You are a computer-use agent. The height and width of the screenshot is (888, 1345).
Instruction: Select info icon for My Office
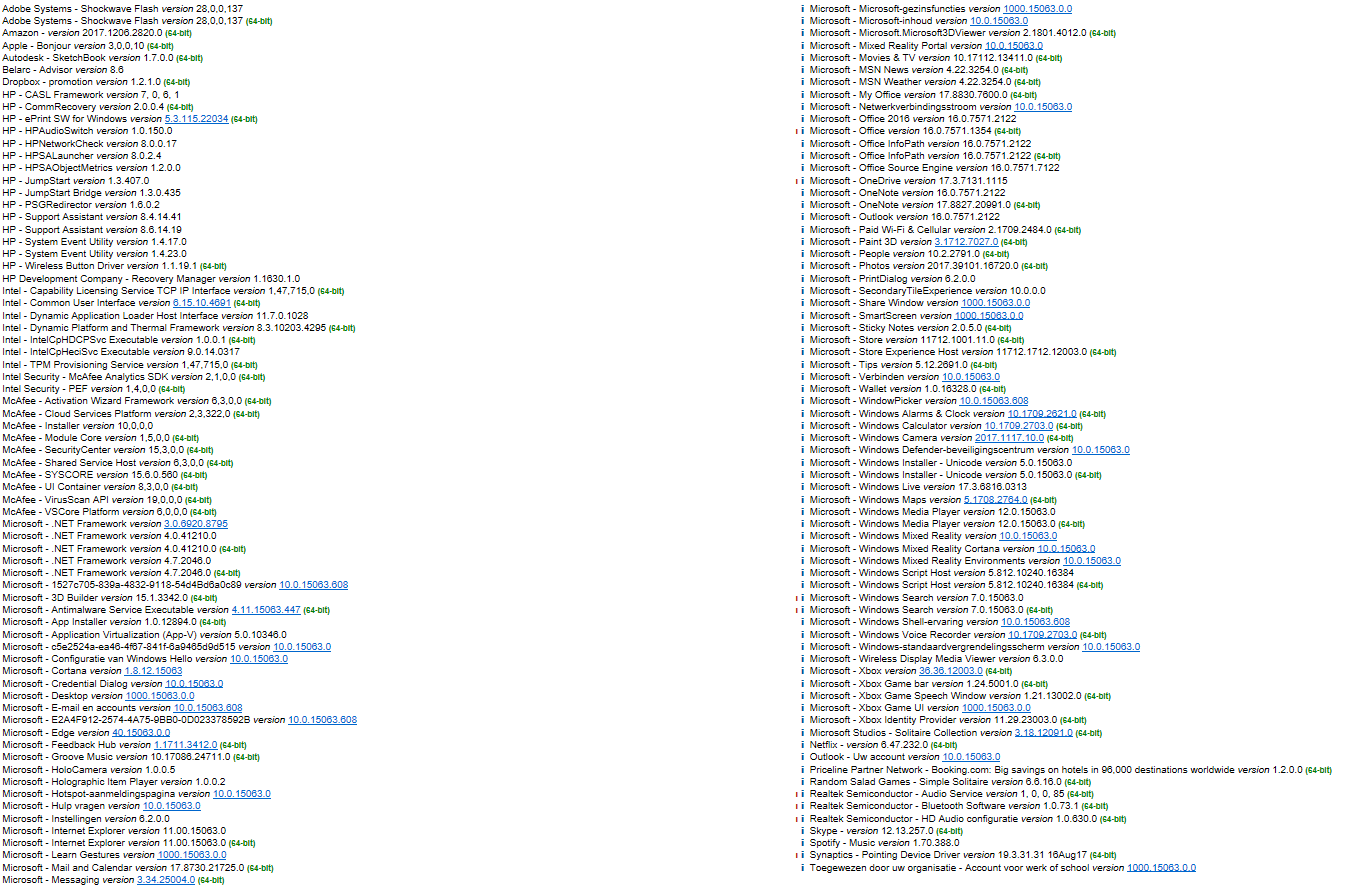coord(802,95)
